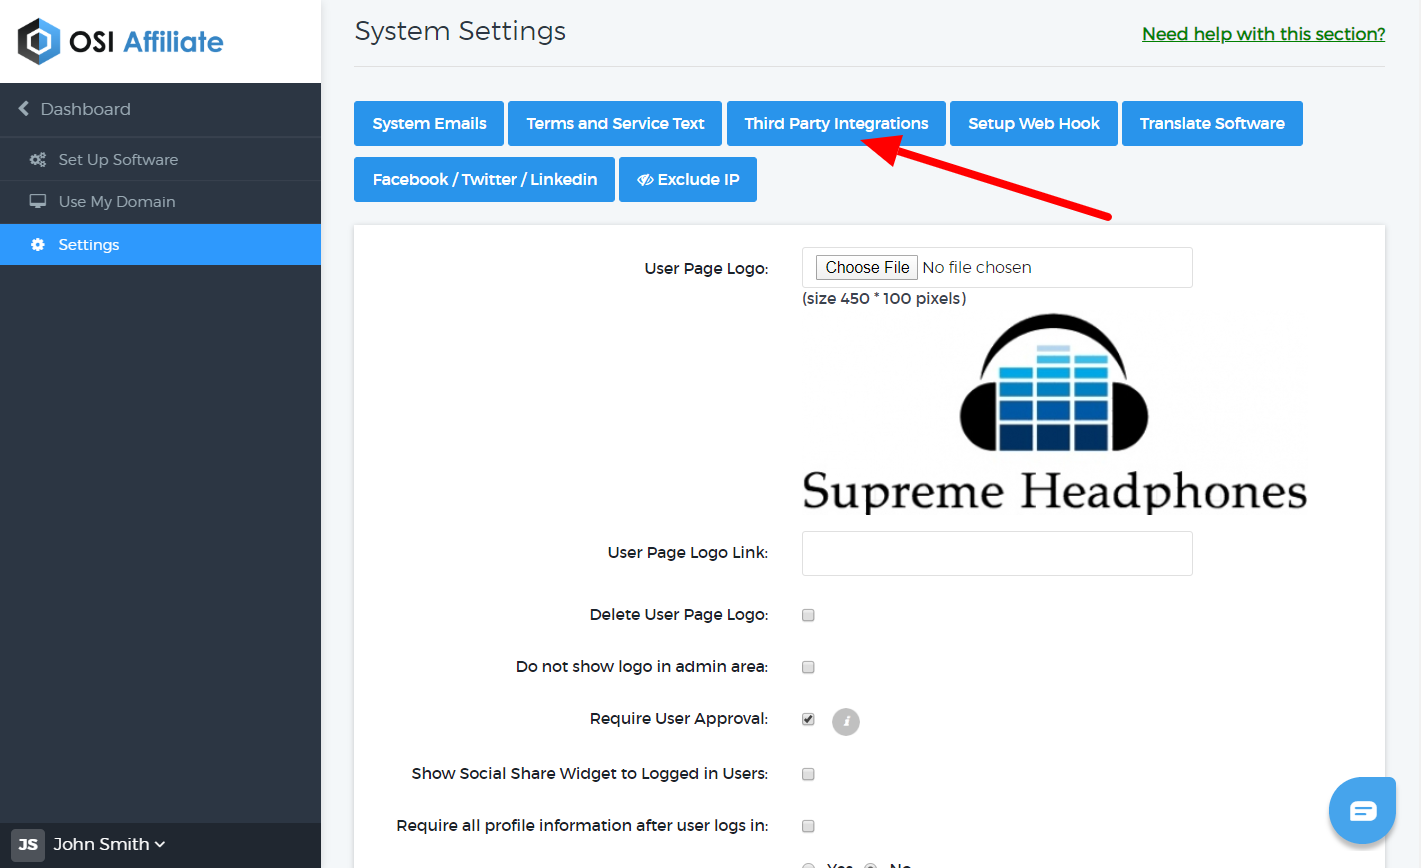Uncheck Require User Approval

point(808,719)
